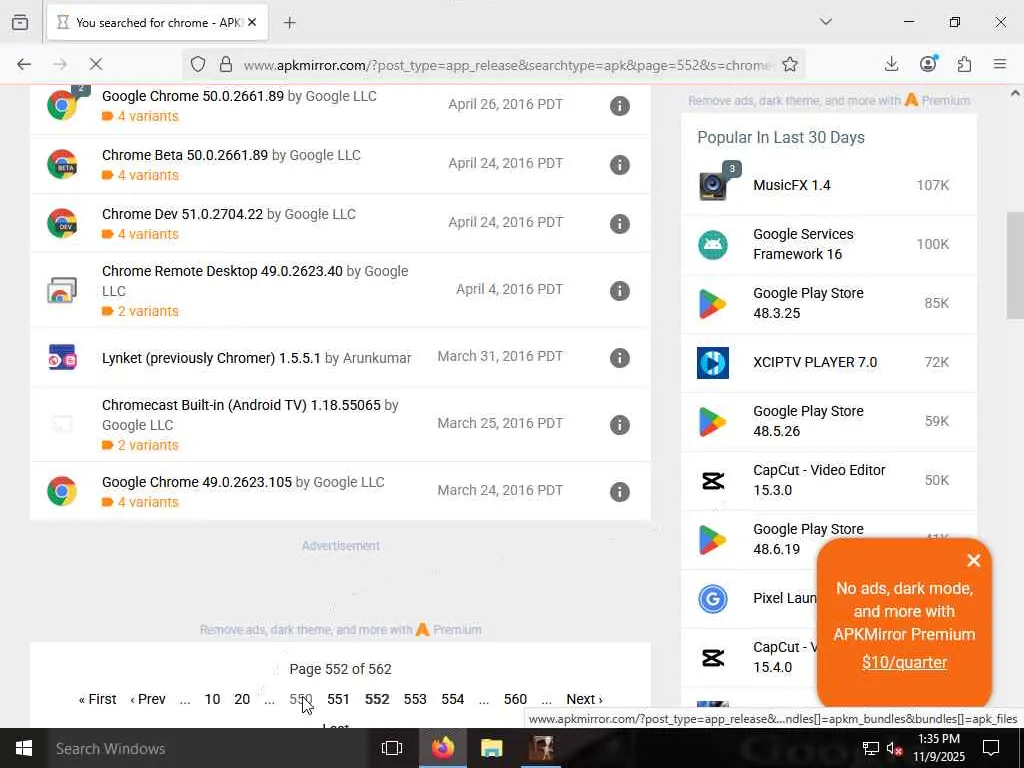Open the Firefox account icon
The height and width of the screenshot is (768, 1024).
[928, 63]
